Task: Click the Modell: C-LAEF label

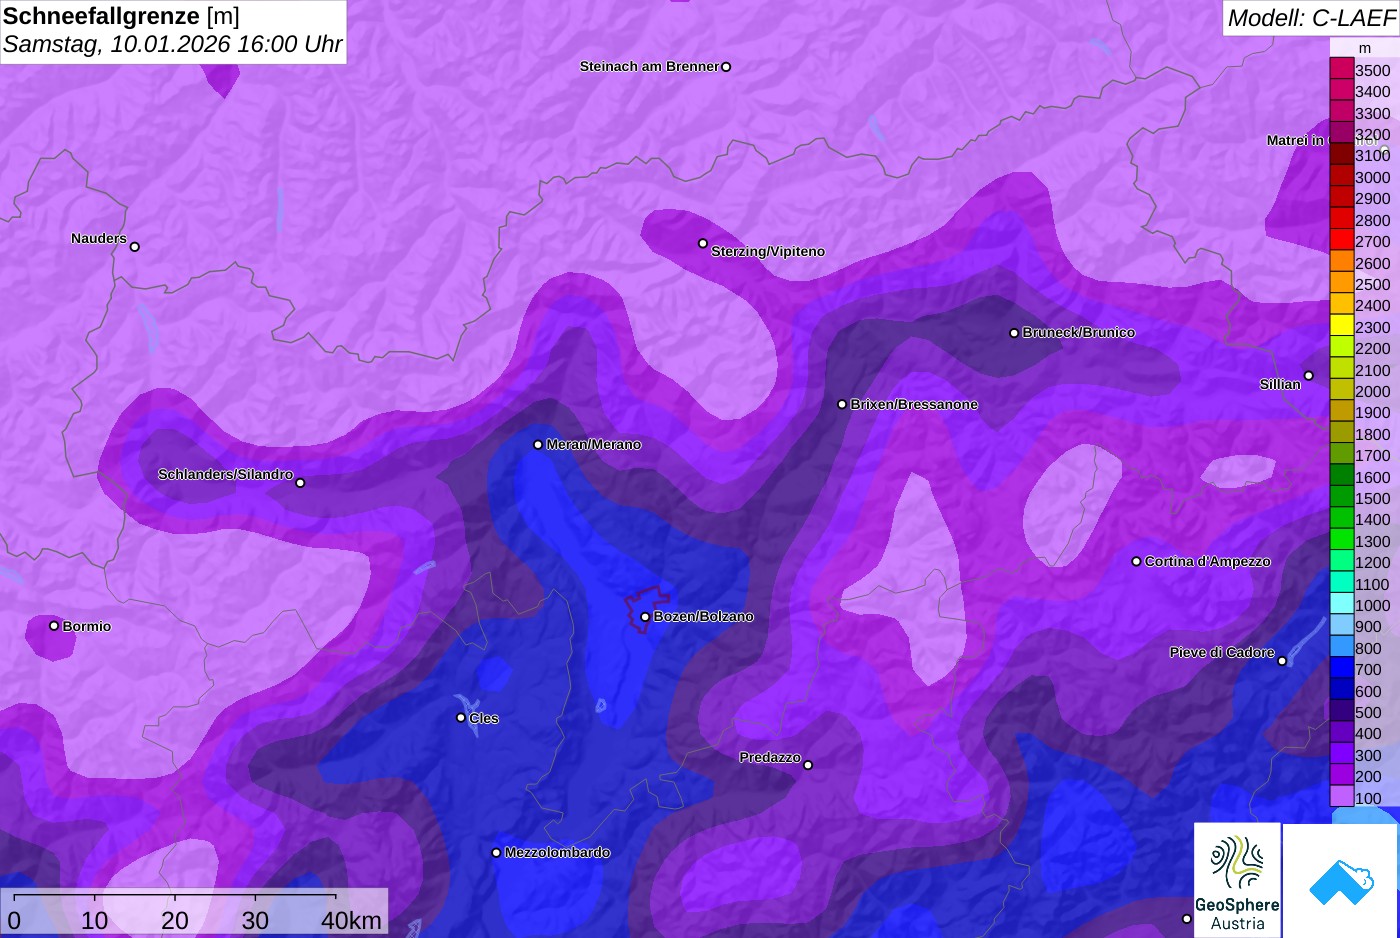Action: 1311,17
